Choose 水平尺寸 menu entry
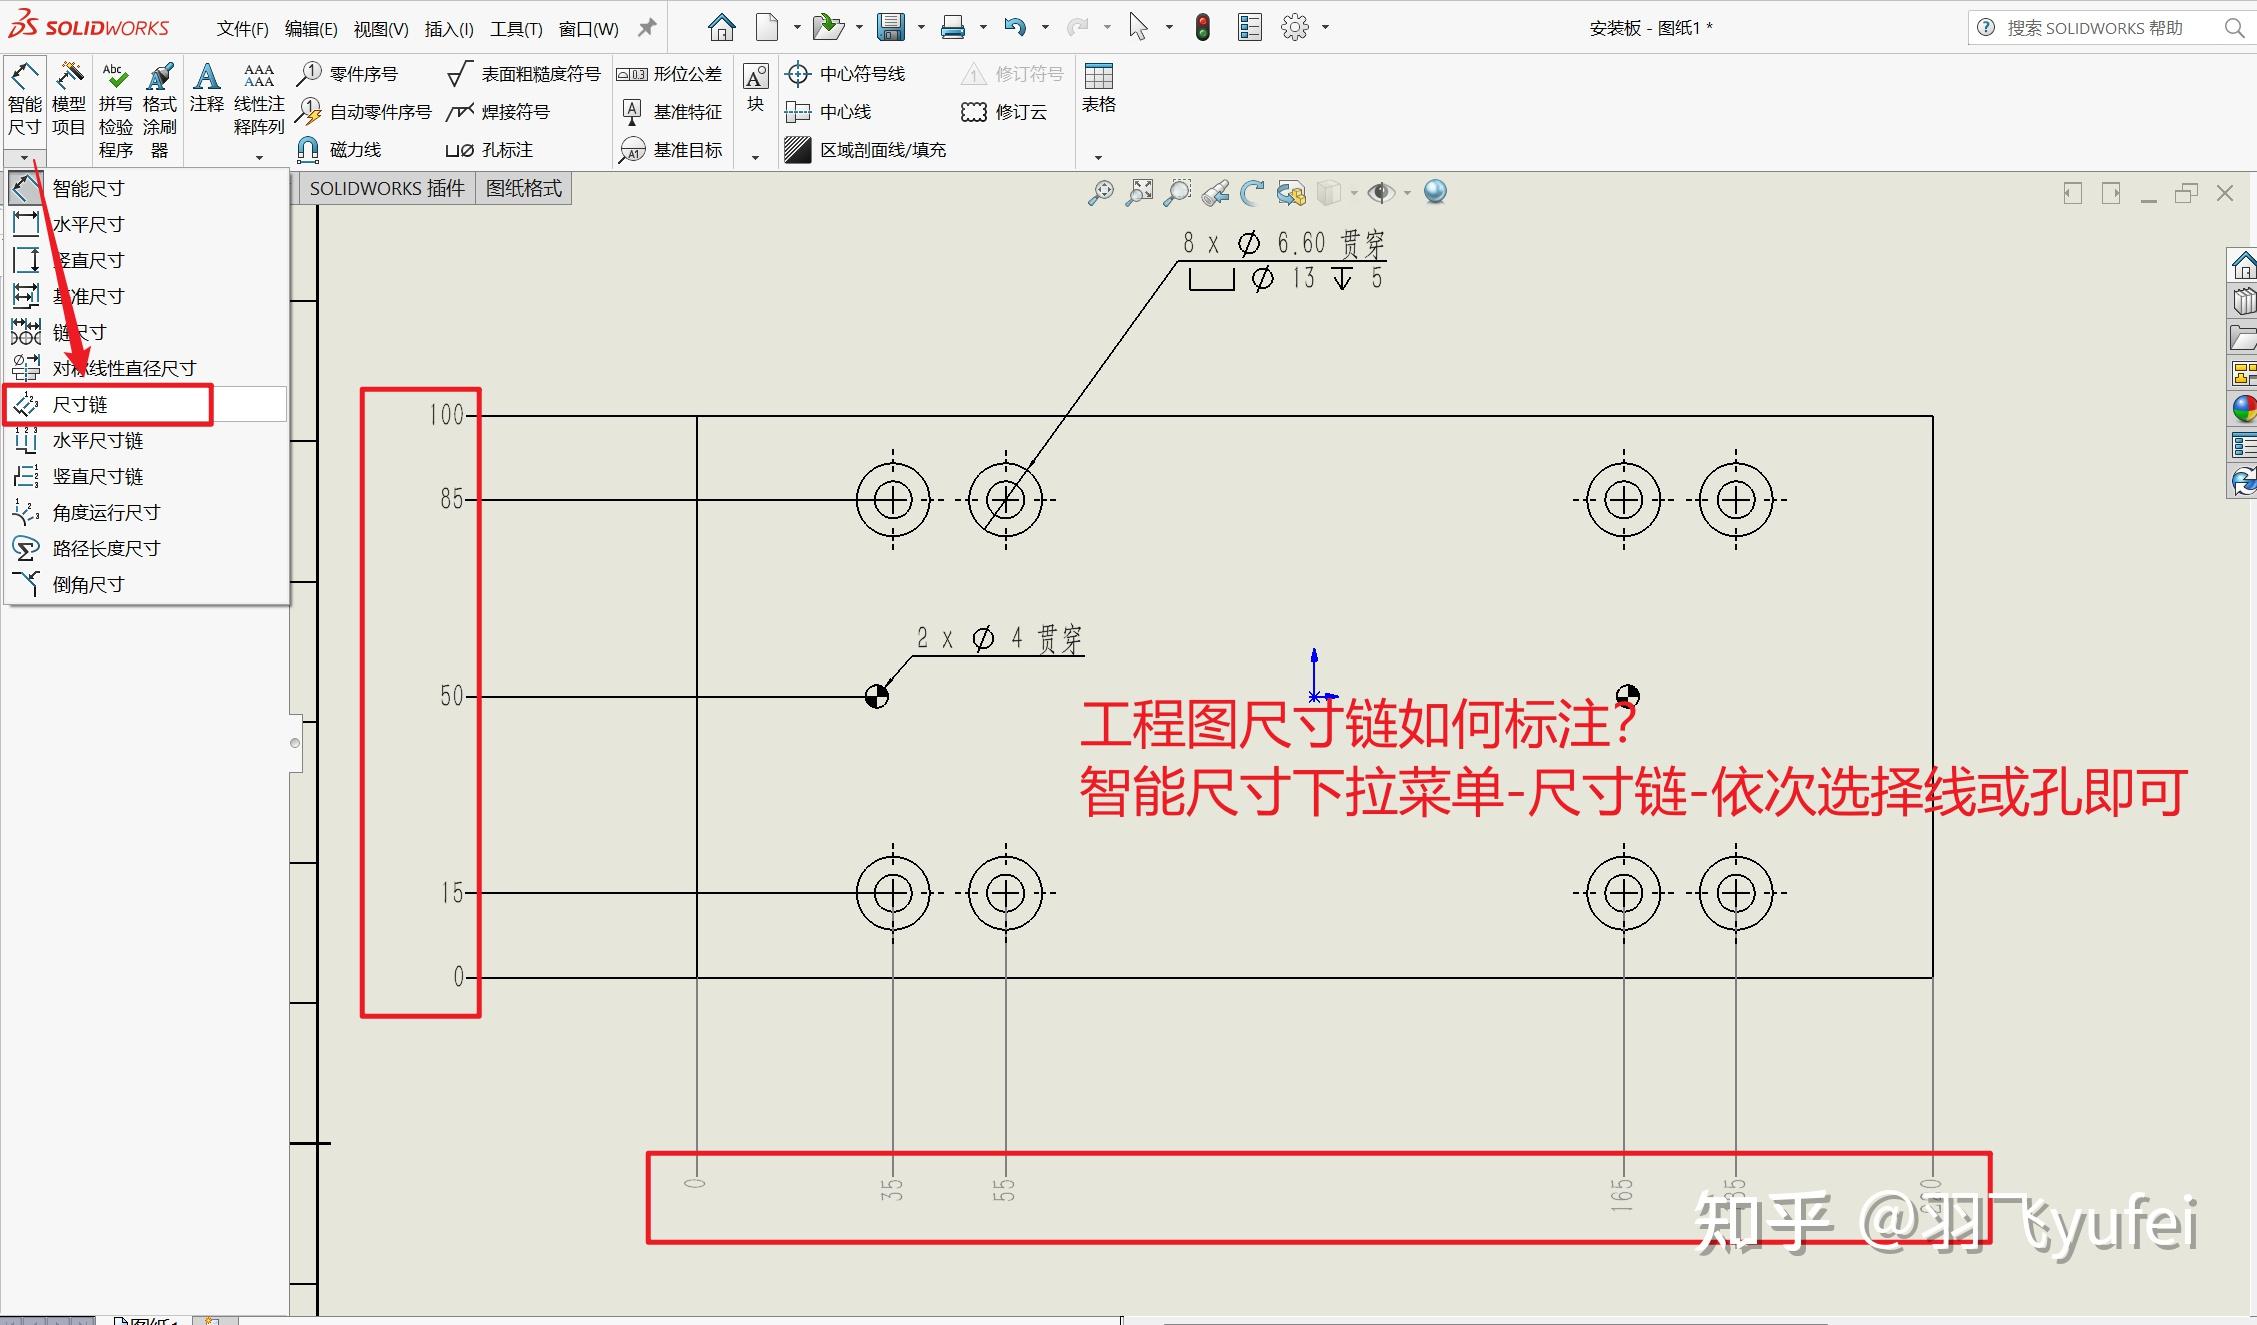The width and height of the screenshot is (2257, 1325). tap(146, 224)
